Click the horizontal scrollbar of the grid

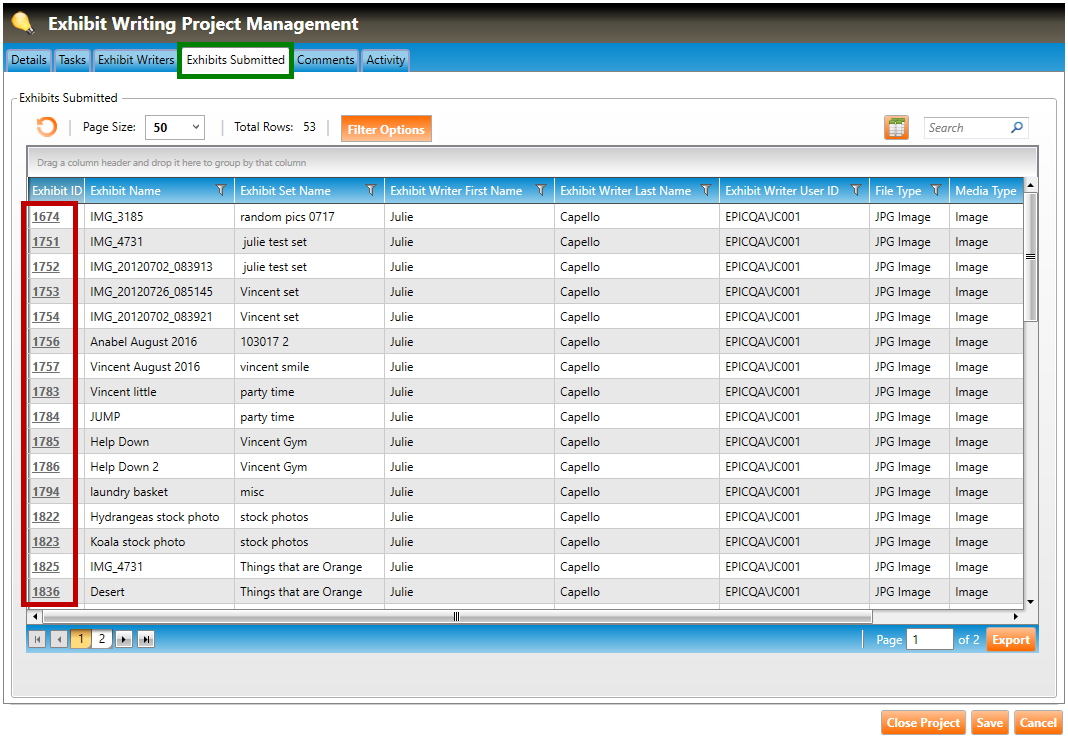pos(455,617)
